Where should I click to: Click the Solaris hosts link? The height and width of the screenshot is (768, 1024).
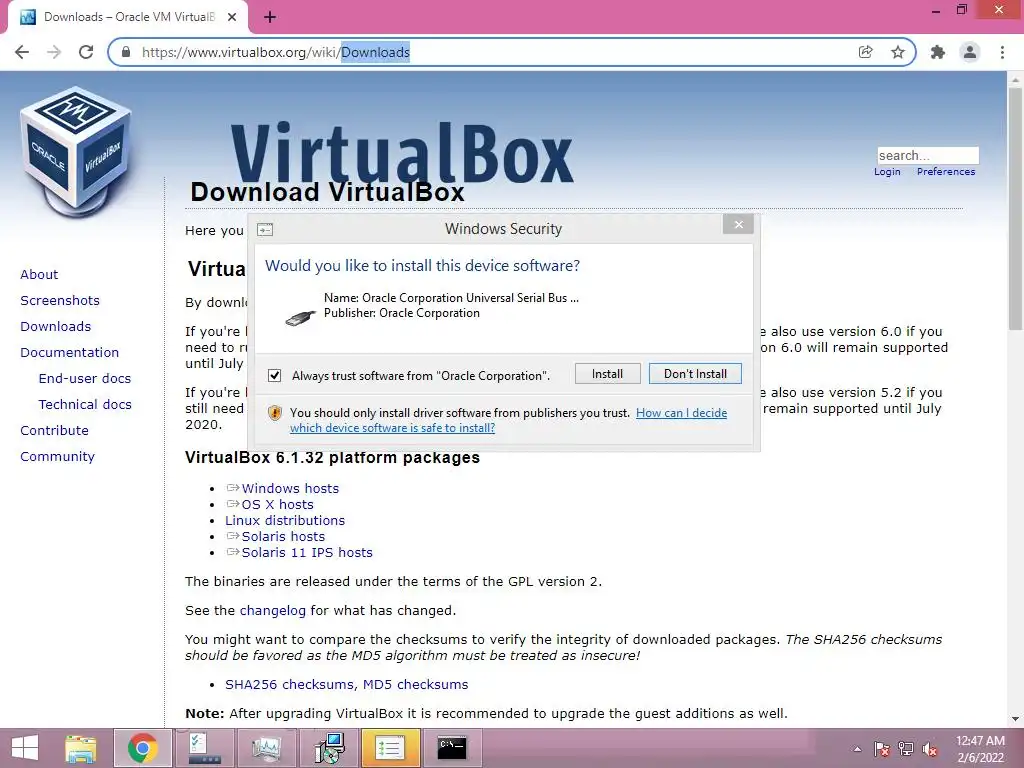[x=283, y=537]
